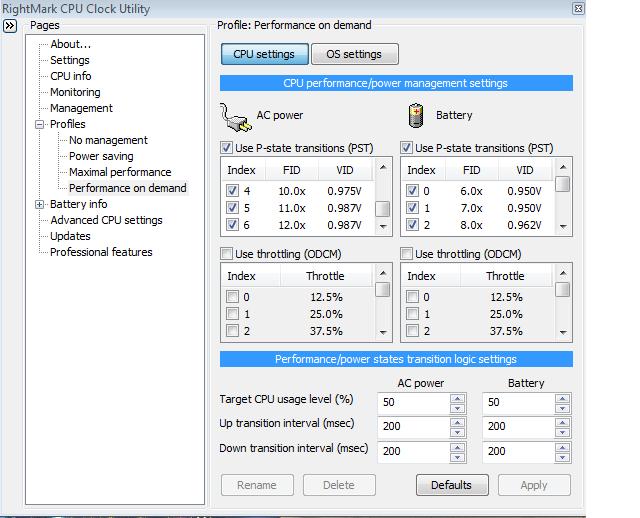Uncheck Battery P-state index 0
Screen dimensions: 640x518
click(412, 191)
